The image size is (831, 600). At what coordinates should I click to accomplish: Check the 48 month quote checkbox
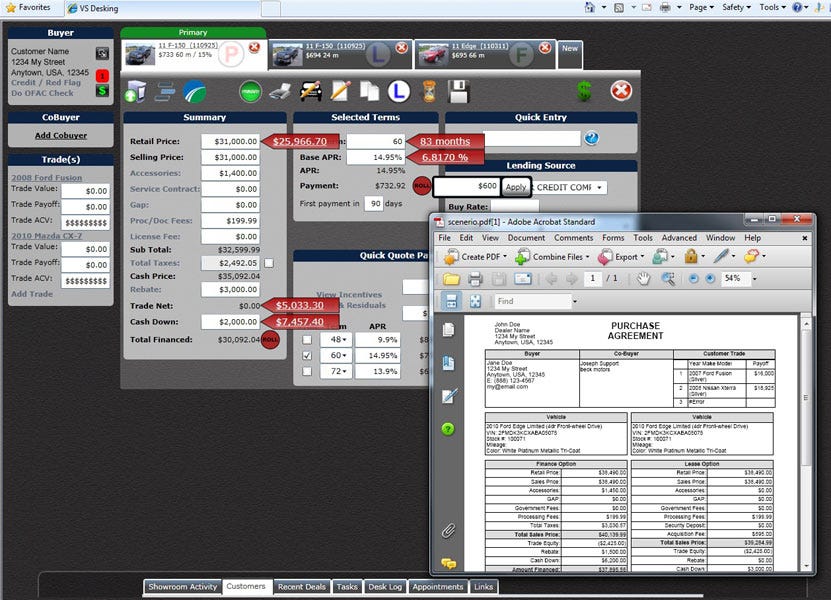pos(307,340)
